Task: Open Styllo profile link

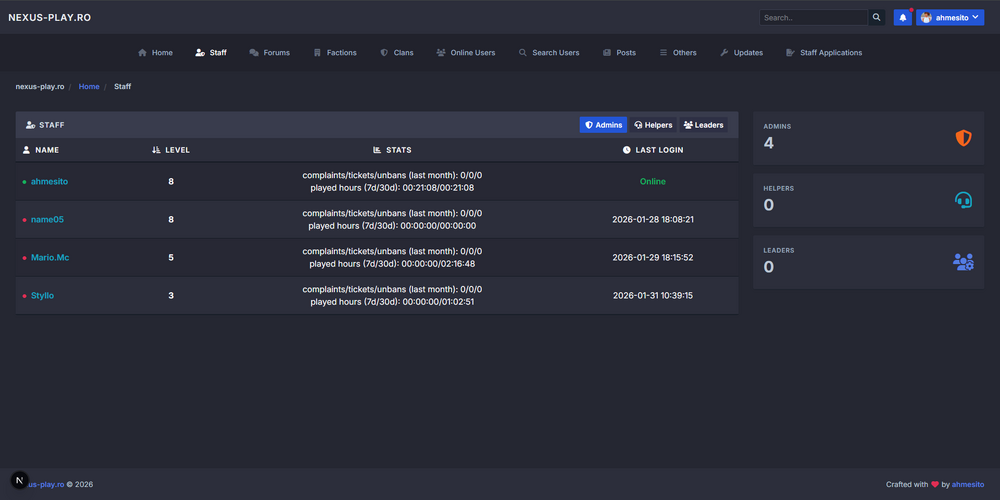Action: (x=42, y=295)
